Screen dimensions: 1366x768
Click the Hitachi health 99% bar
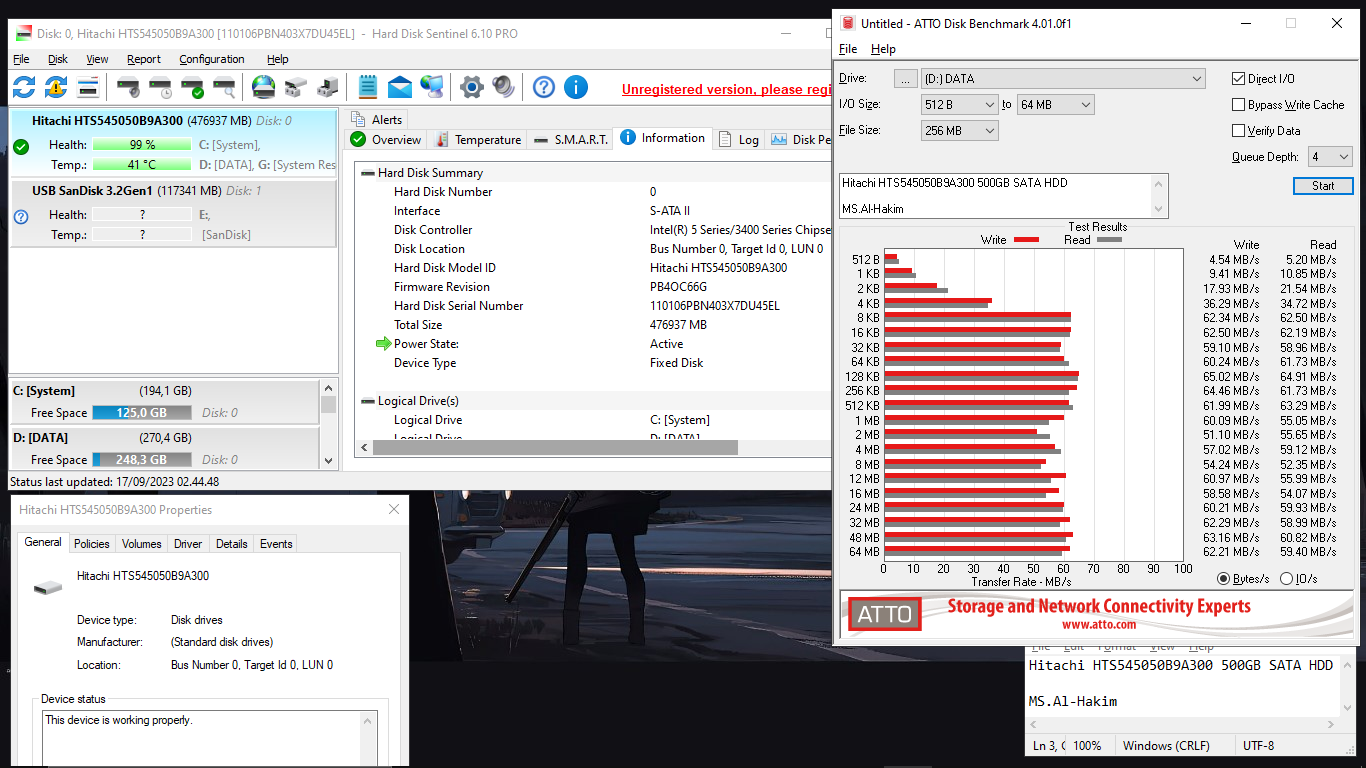142,145
